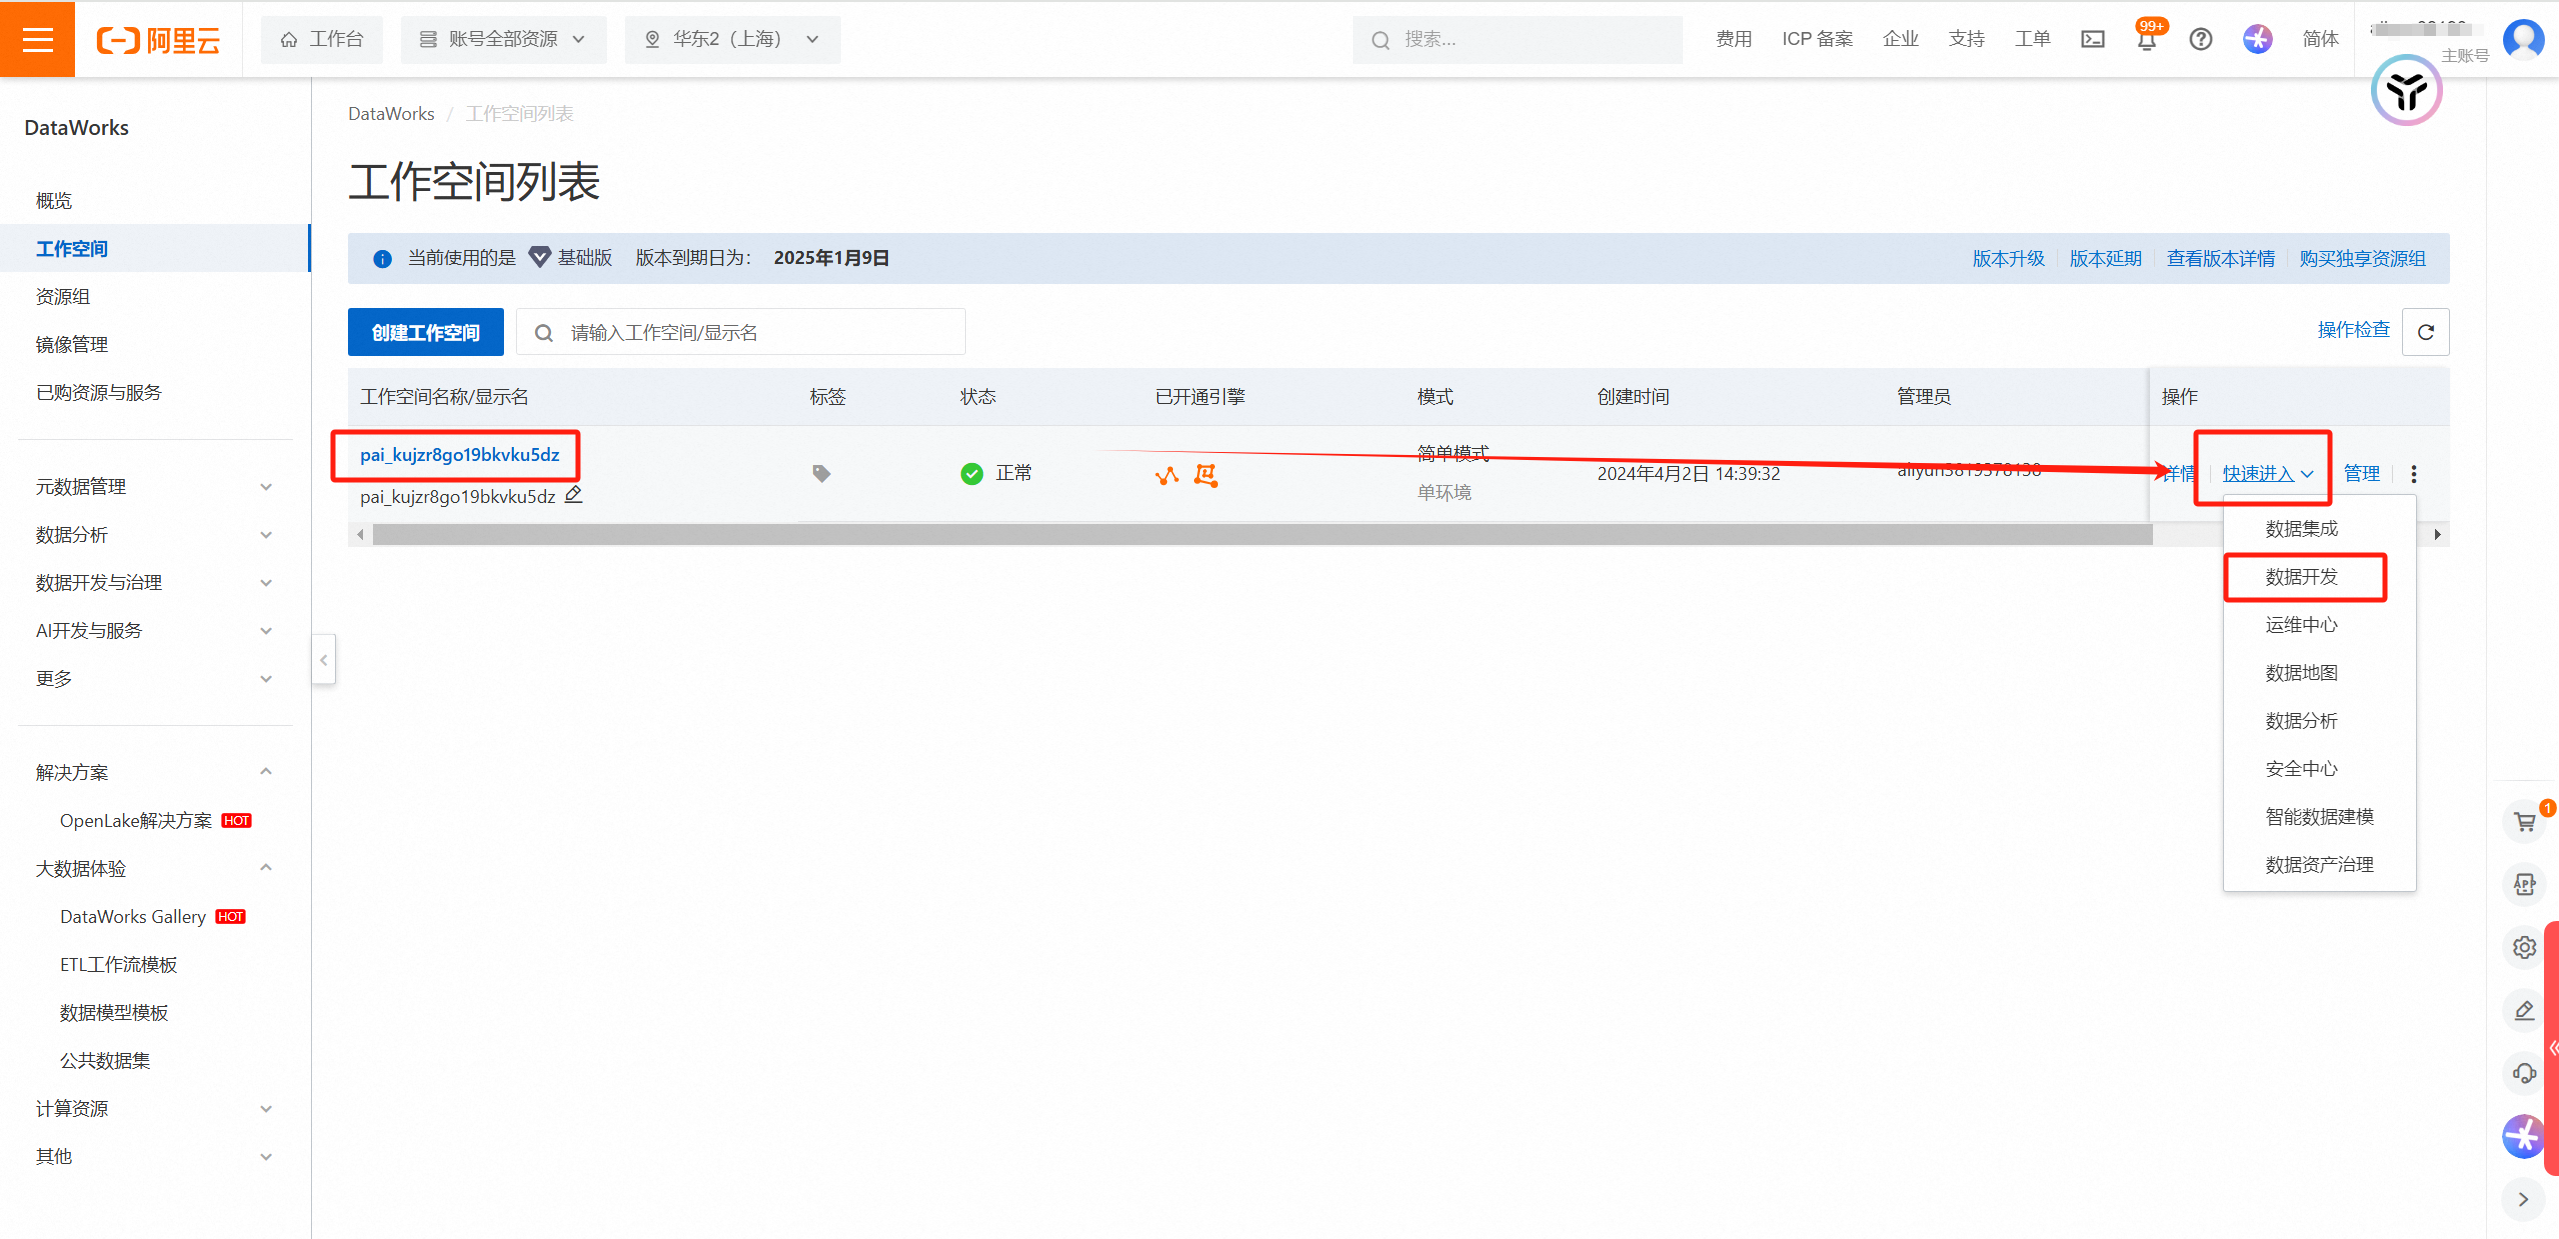This screenshot has height=1239, width=2559.
Task: Select 数据开发 from the quick-enter menu
Action: 2303,576
